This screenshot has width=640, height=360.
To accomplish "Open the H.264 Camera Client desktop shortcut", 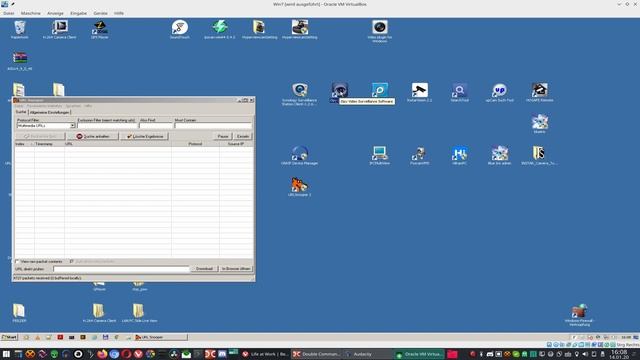I will pyautogui.click(x=60, y=29).
